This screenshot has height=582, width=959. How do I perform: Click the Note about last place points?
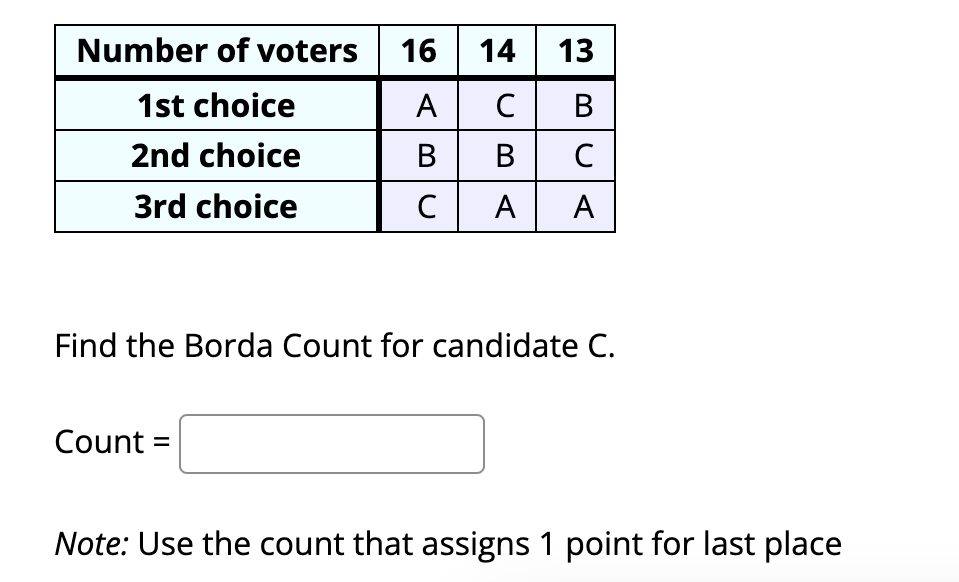tap(450, 543)
